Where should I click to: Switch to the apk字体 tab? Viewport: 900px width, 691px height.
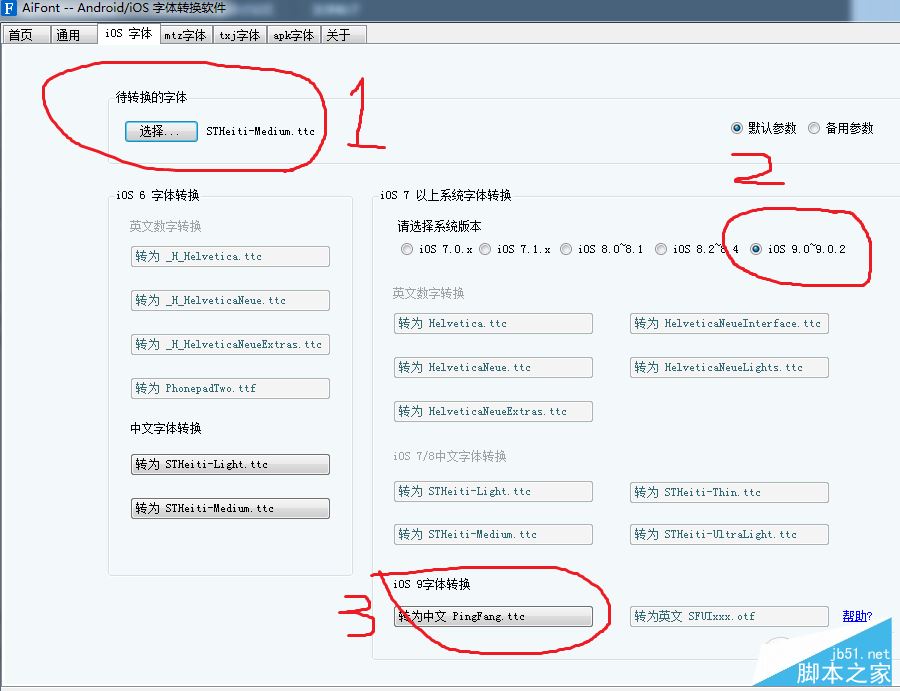[x=293, y=33]
